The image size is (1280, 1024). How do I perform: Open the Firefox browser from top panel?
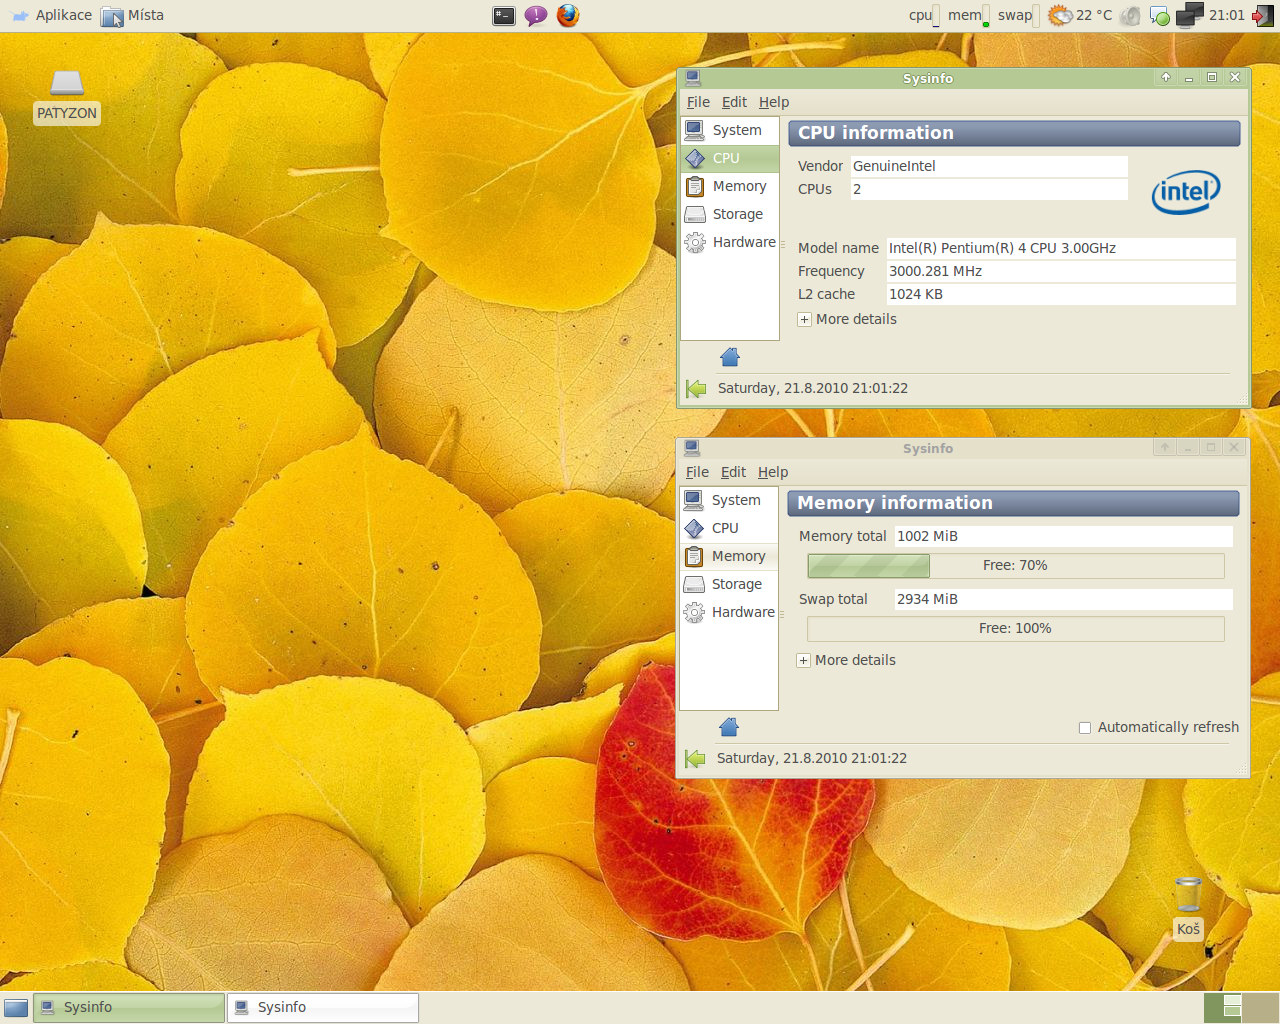(568, 15)
